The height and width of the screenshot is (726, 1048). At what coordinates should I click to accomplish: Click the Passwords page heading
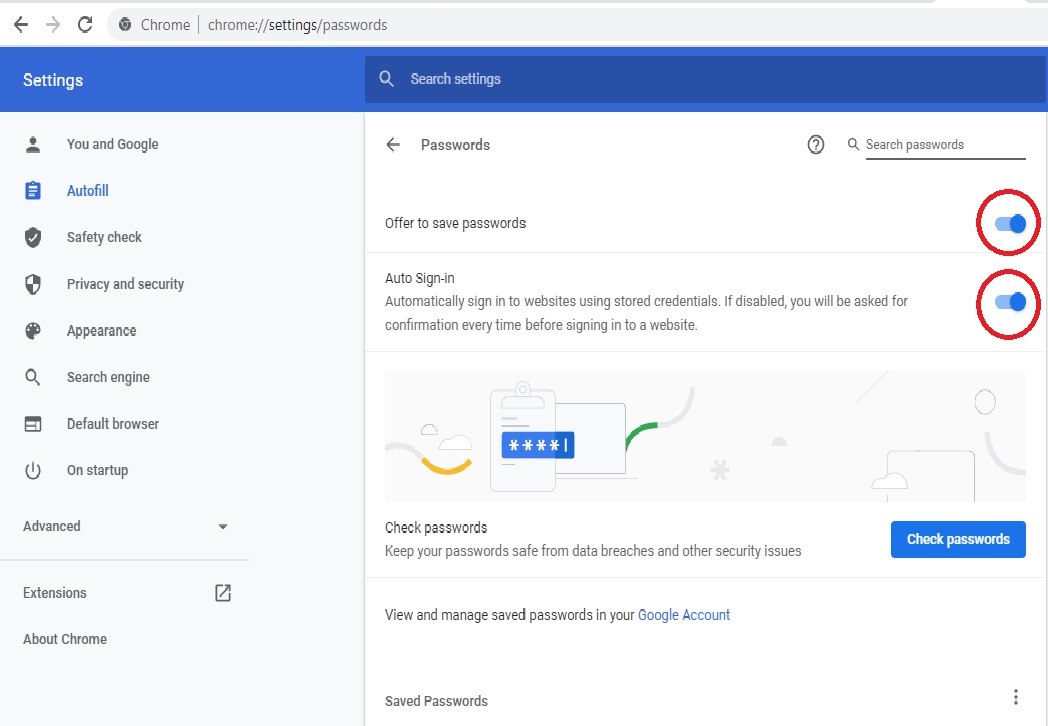(x=455, y=145)
